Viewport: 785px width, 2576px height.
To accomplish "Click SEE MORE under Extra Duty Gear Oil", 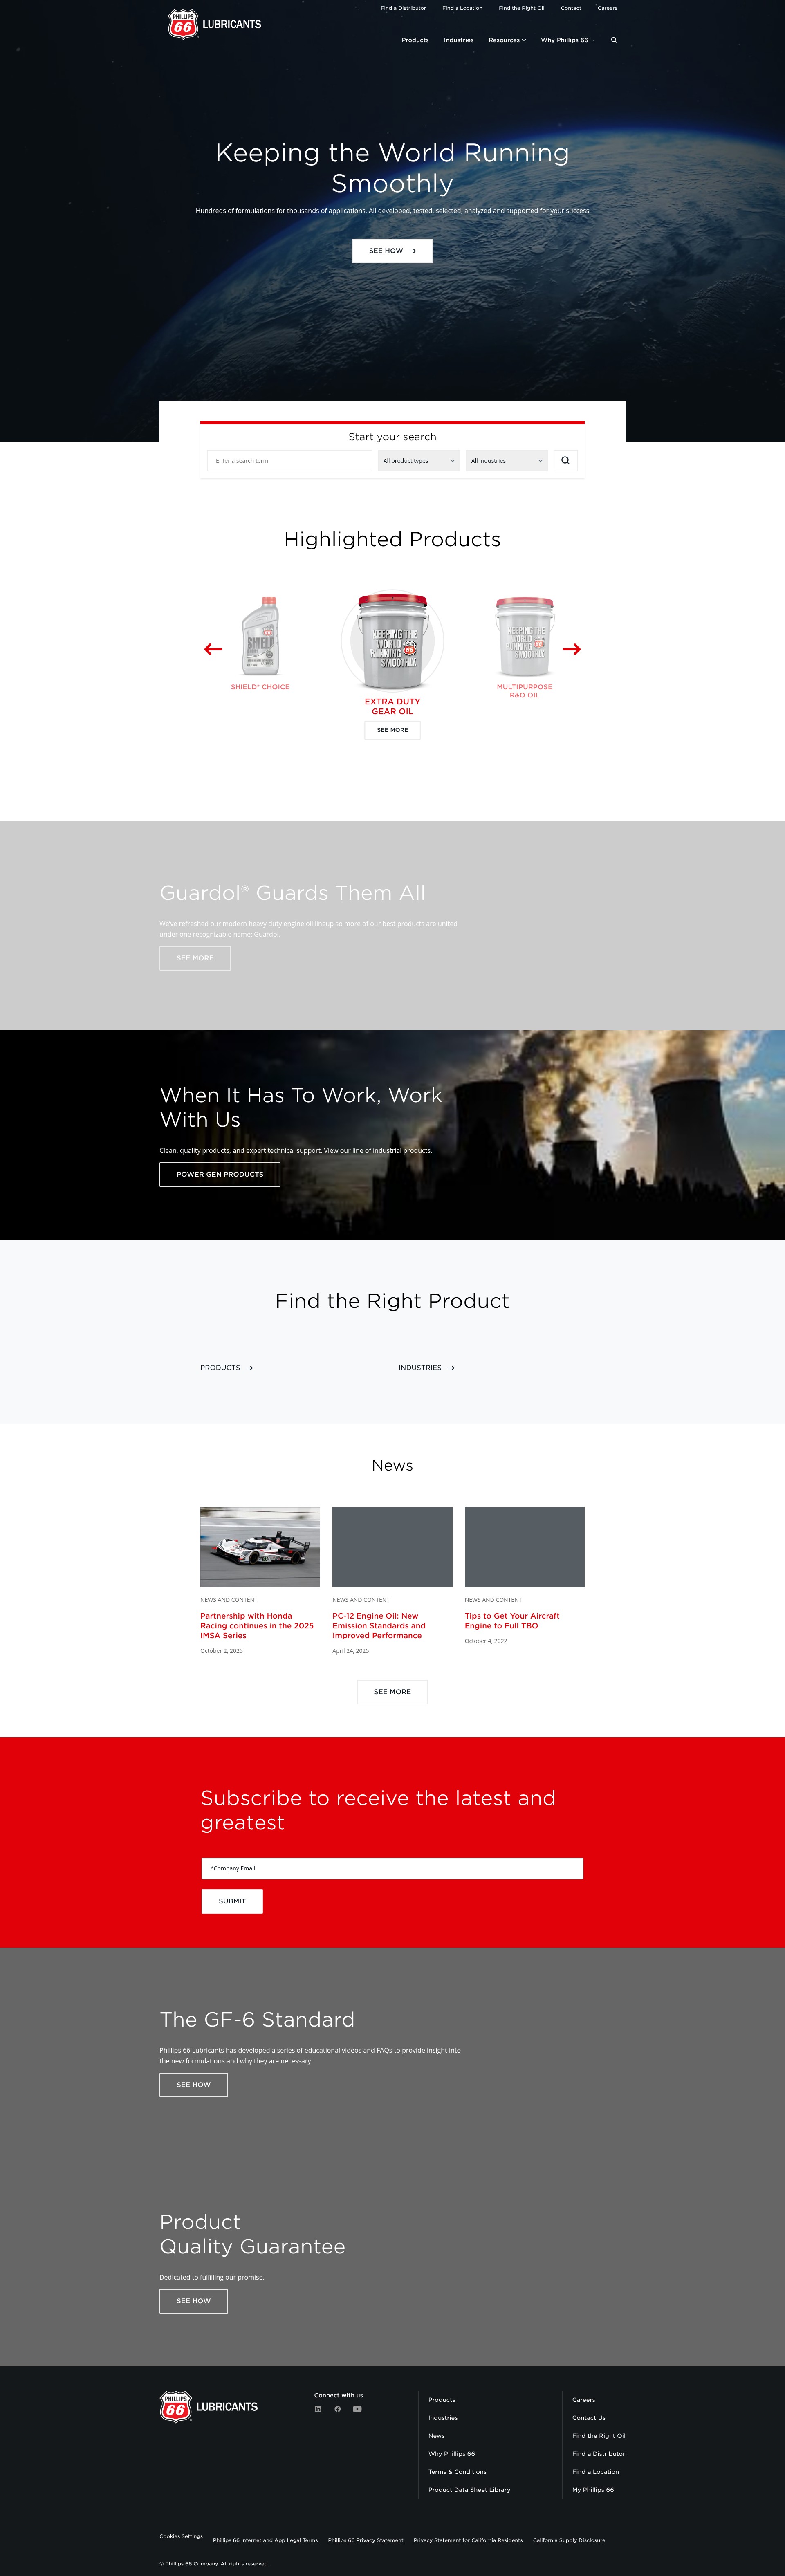I will [x=392, y=730].
